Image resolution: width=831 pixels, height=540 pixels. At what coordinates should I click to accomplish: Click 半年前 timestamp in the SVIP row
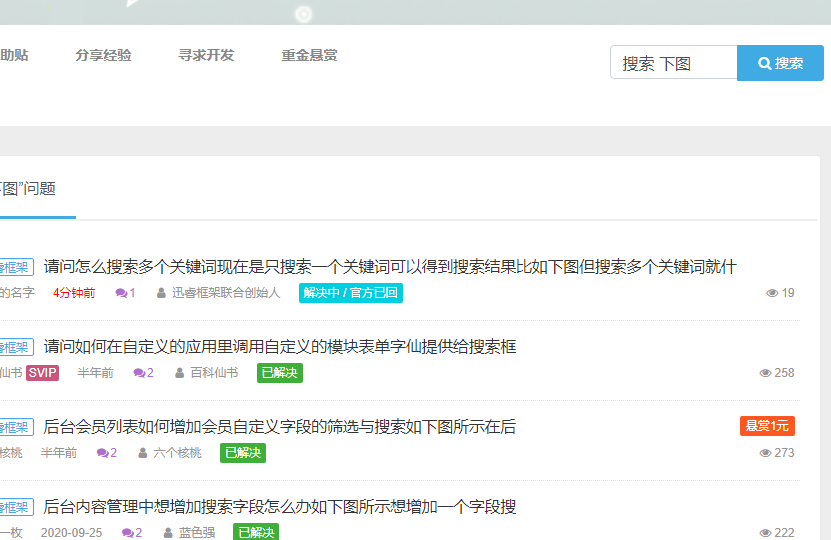tap(95, 373)
